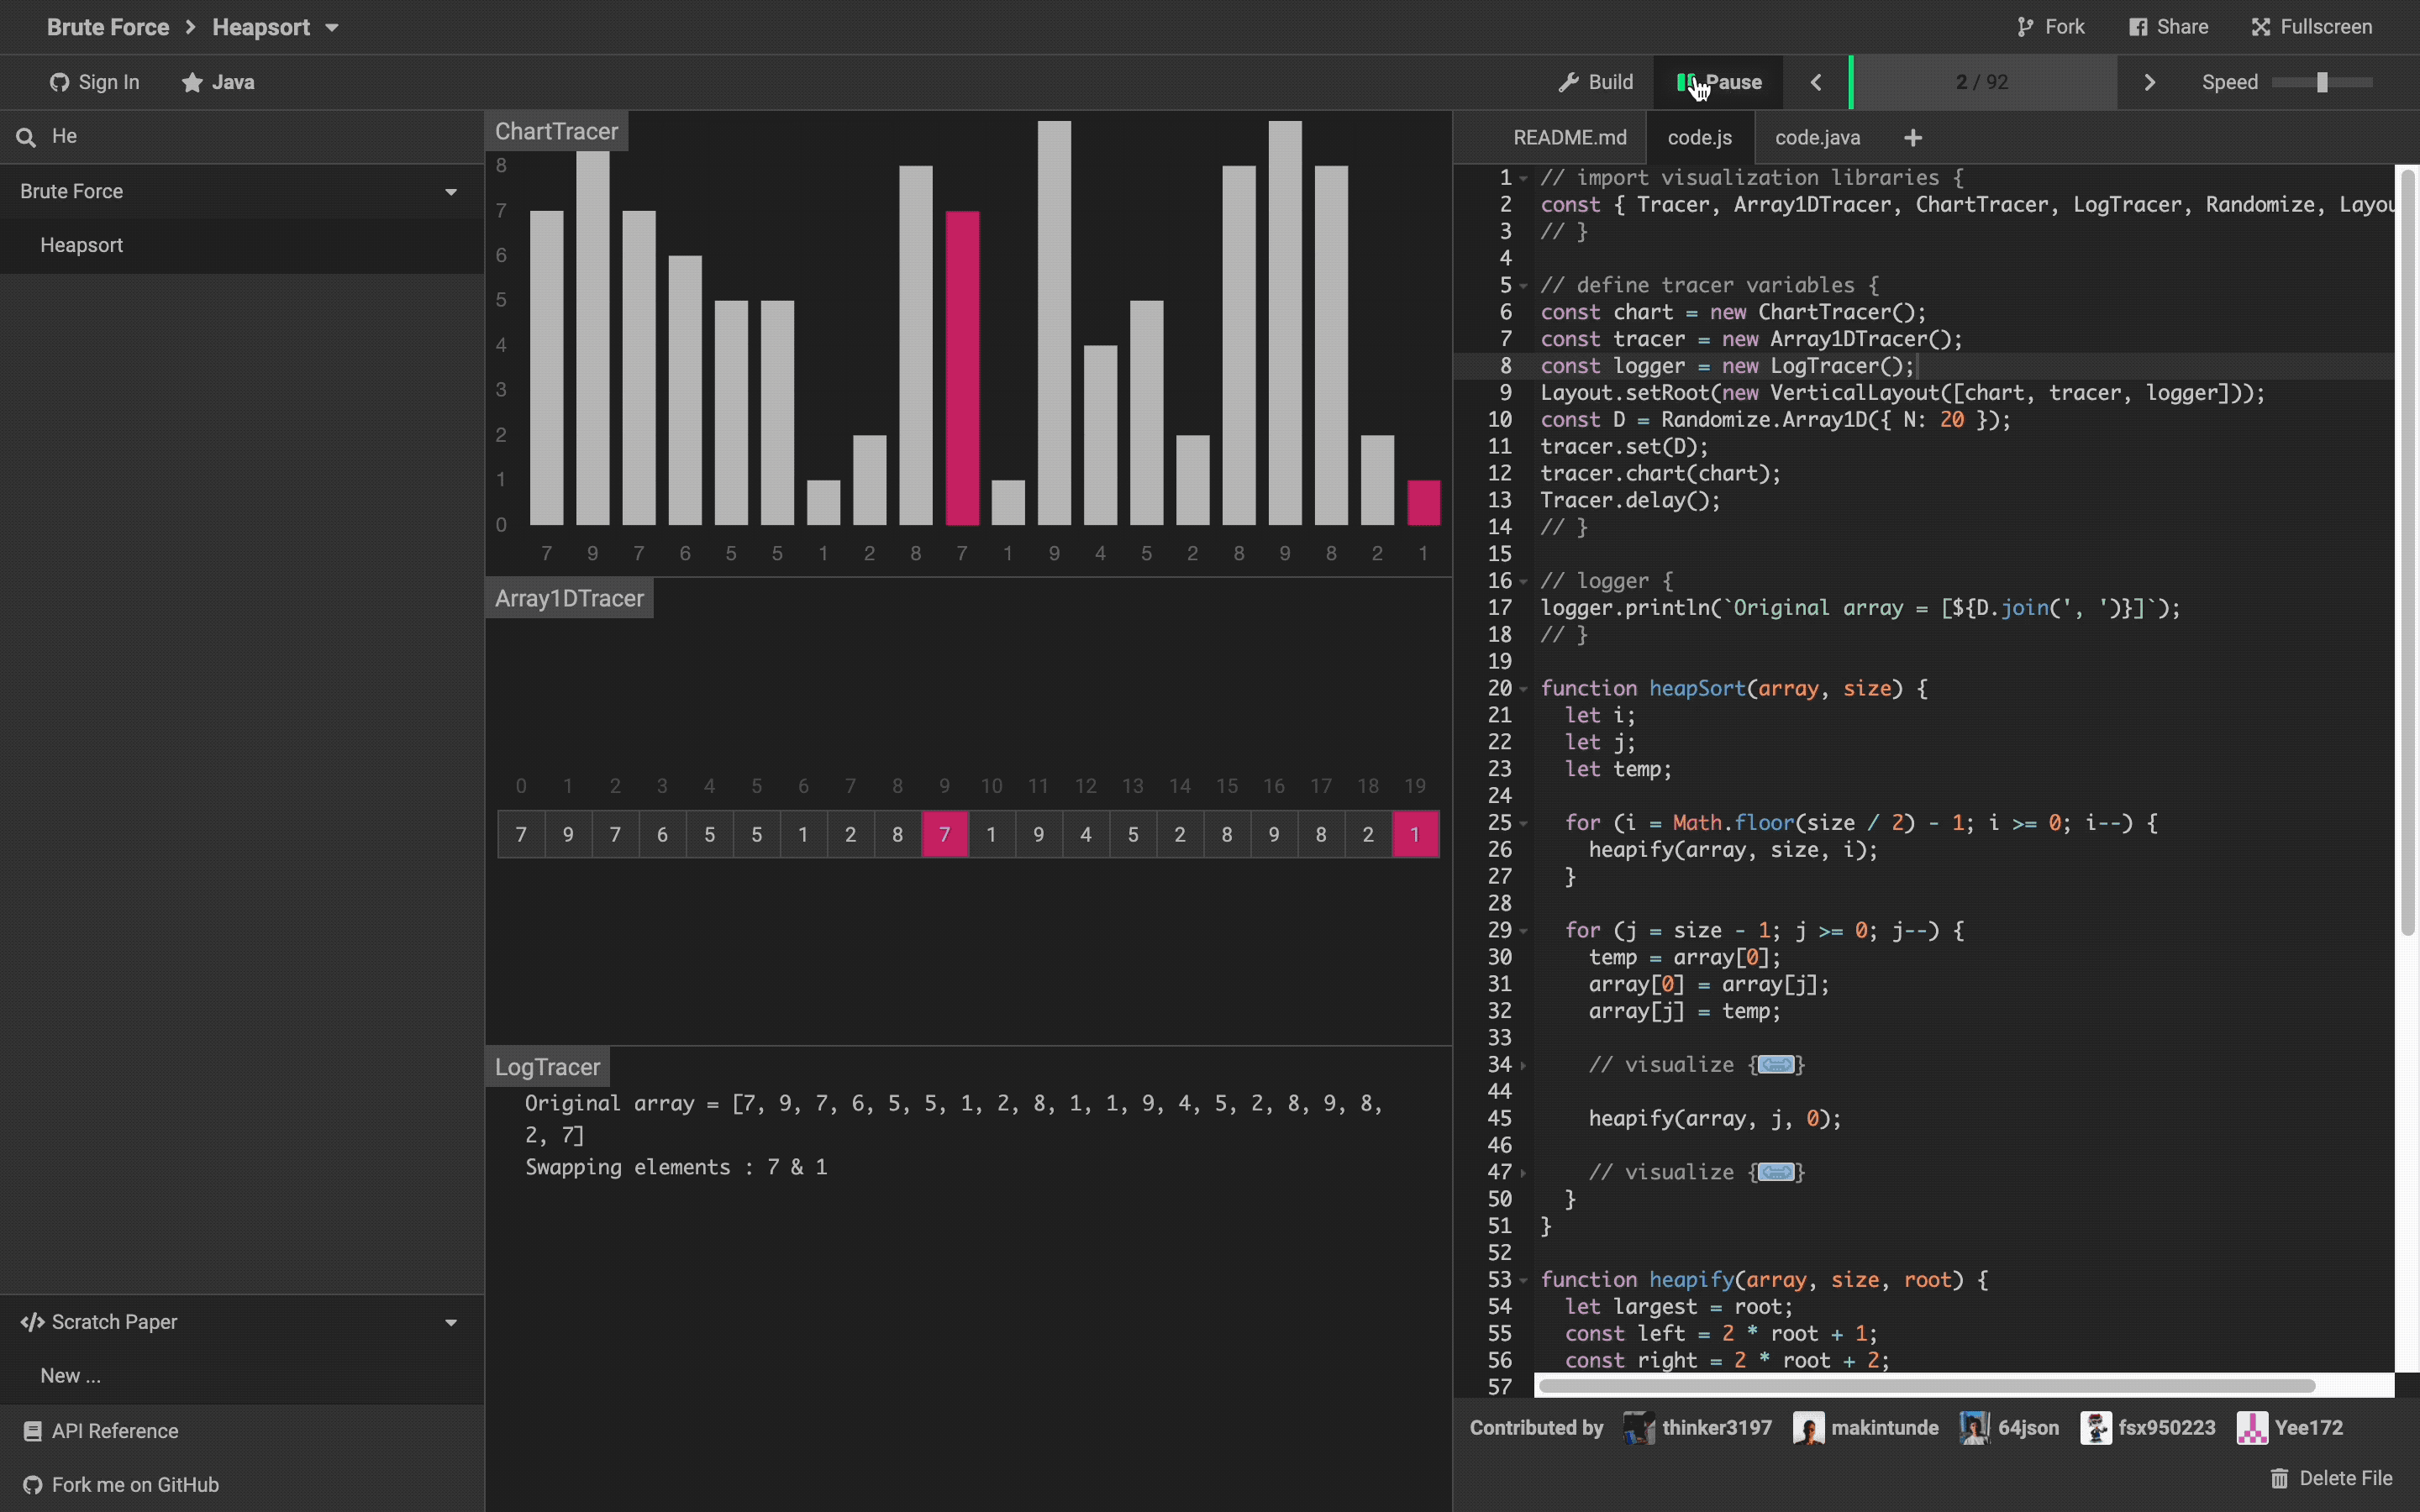Click the GitHub Sign In icon
Image resolution: width=2420 pixels, height=1512 pixels.
[x=59, y=82]
